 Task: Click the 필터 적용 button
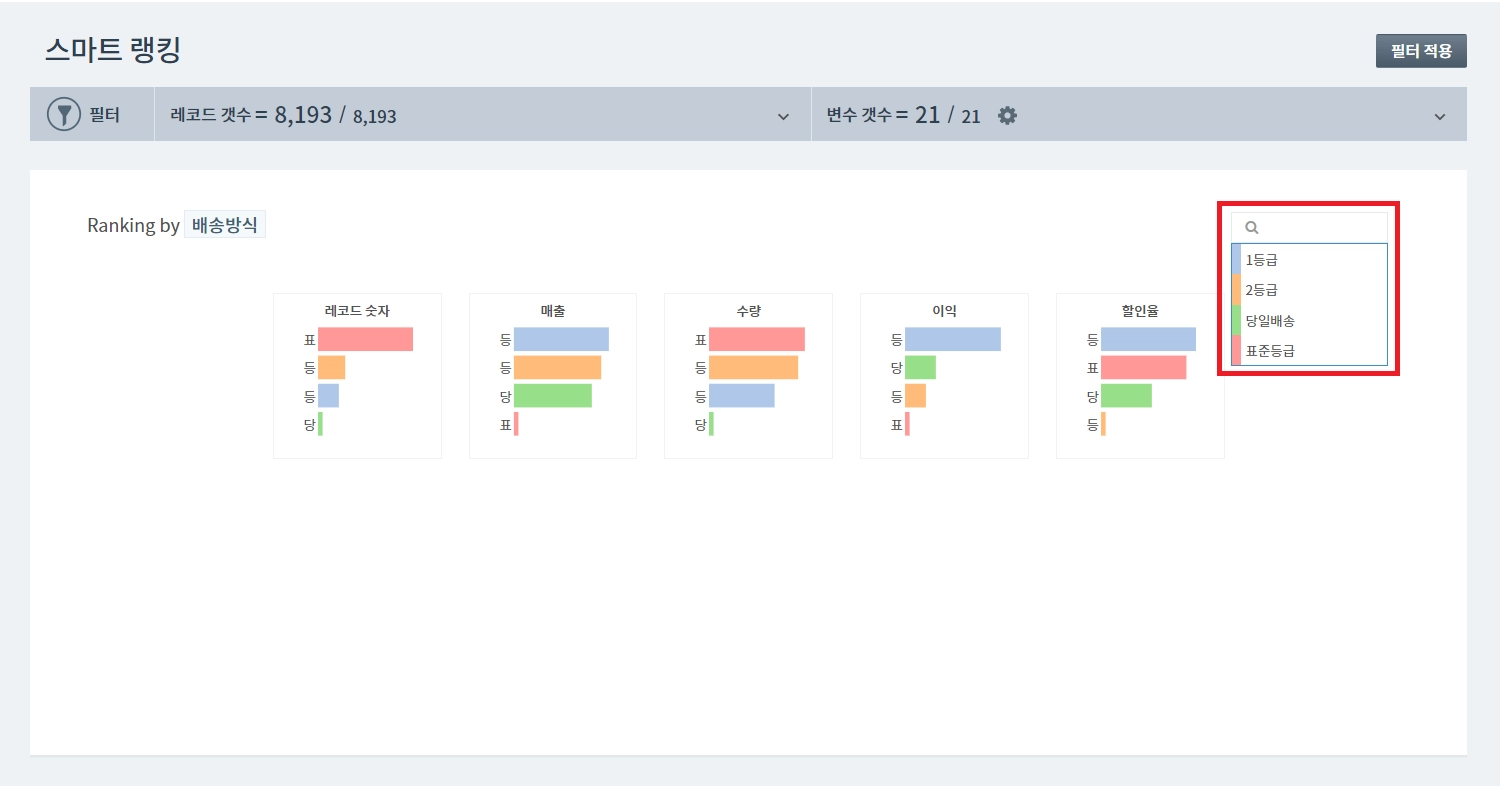[x=1421, y=51]
